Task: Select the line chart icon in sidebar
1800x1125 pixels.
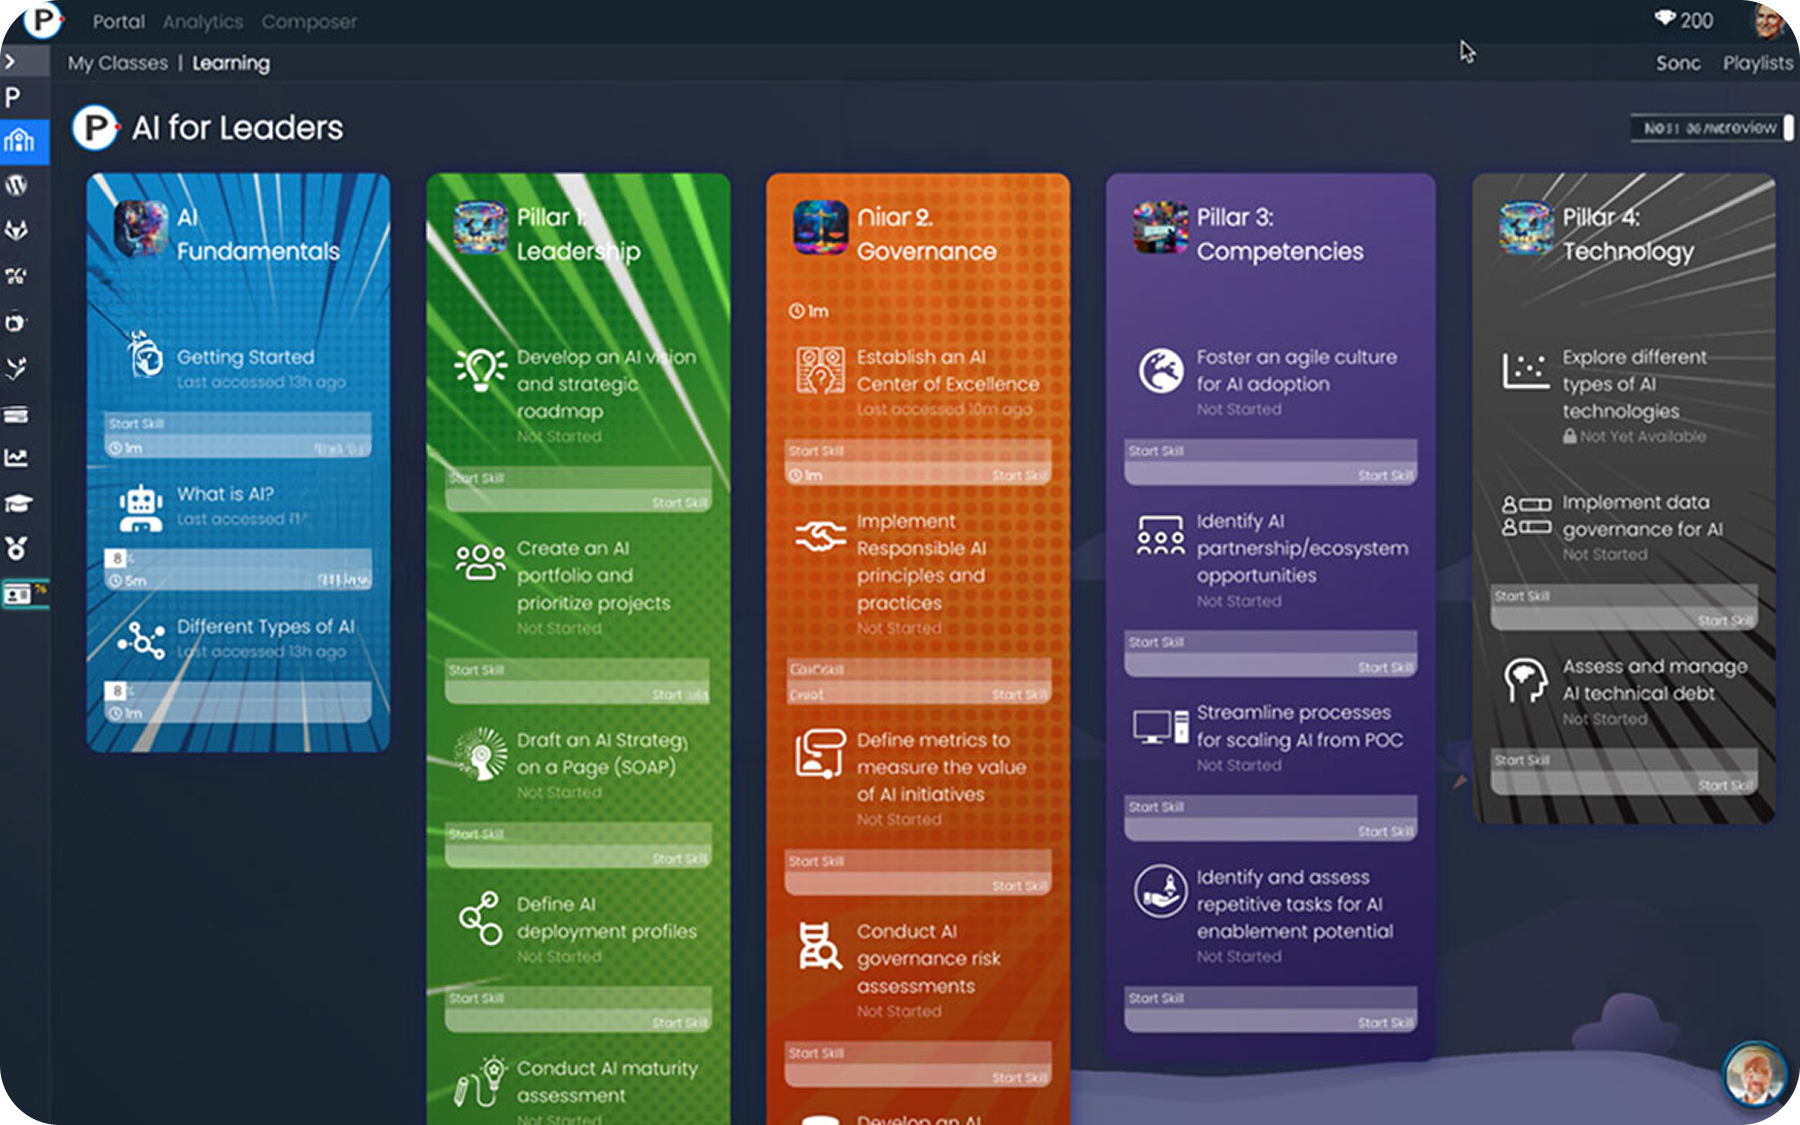Action: (16, 458)
